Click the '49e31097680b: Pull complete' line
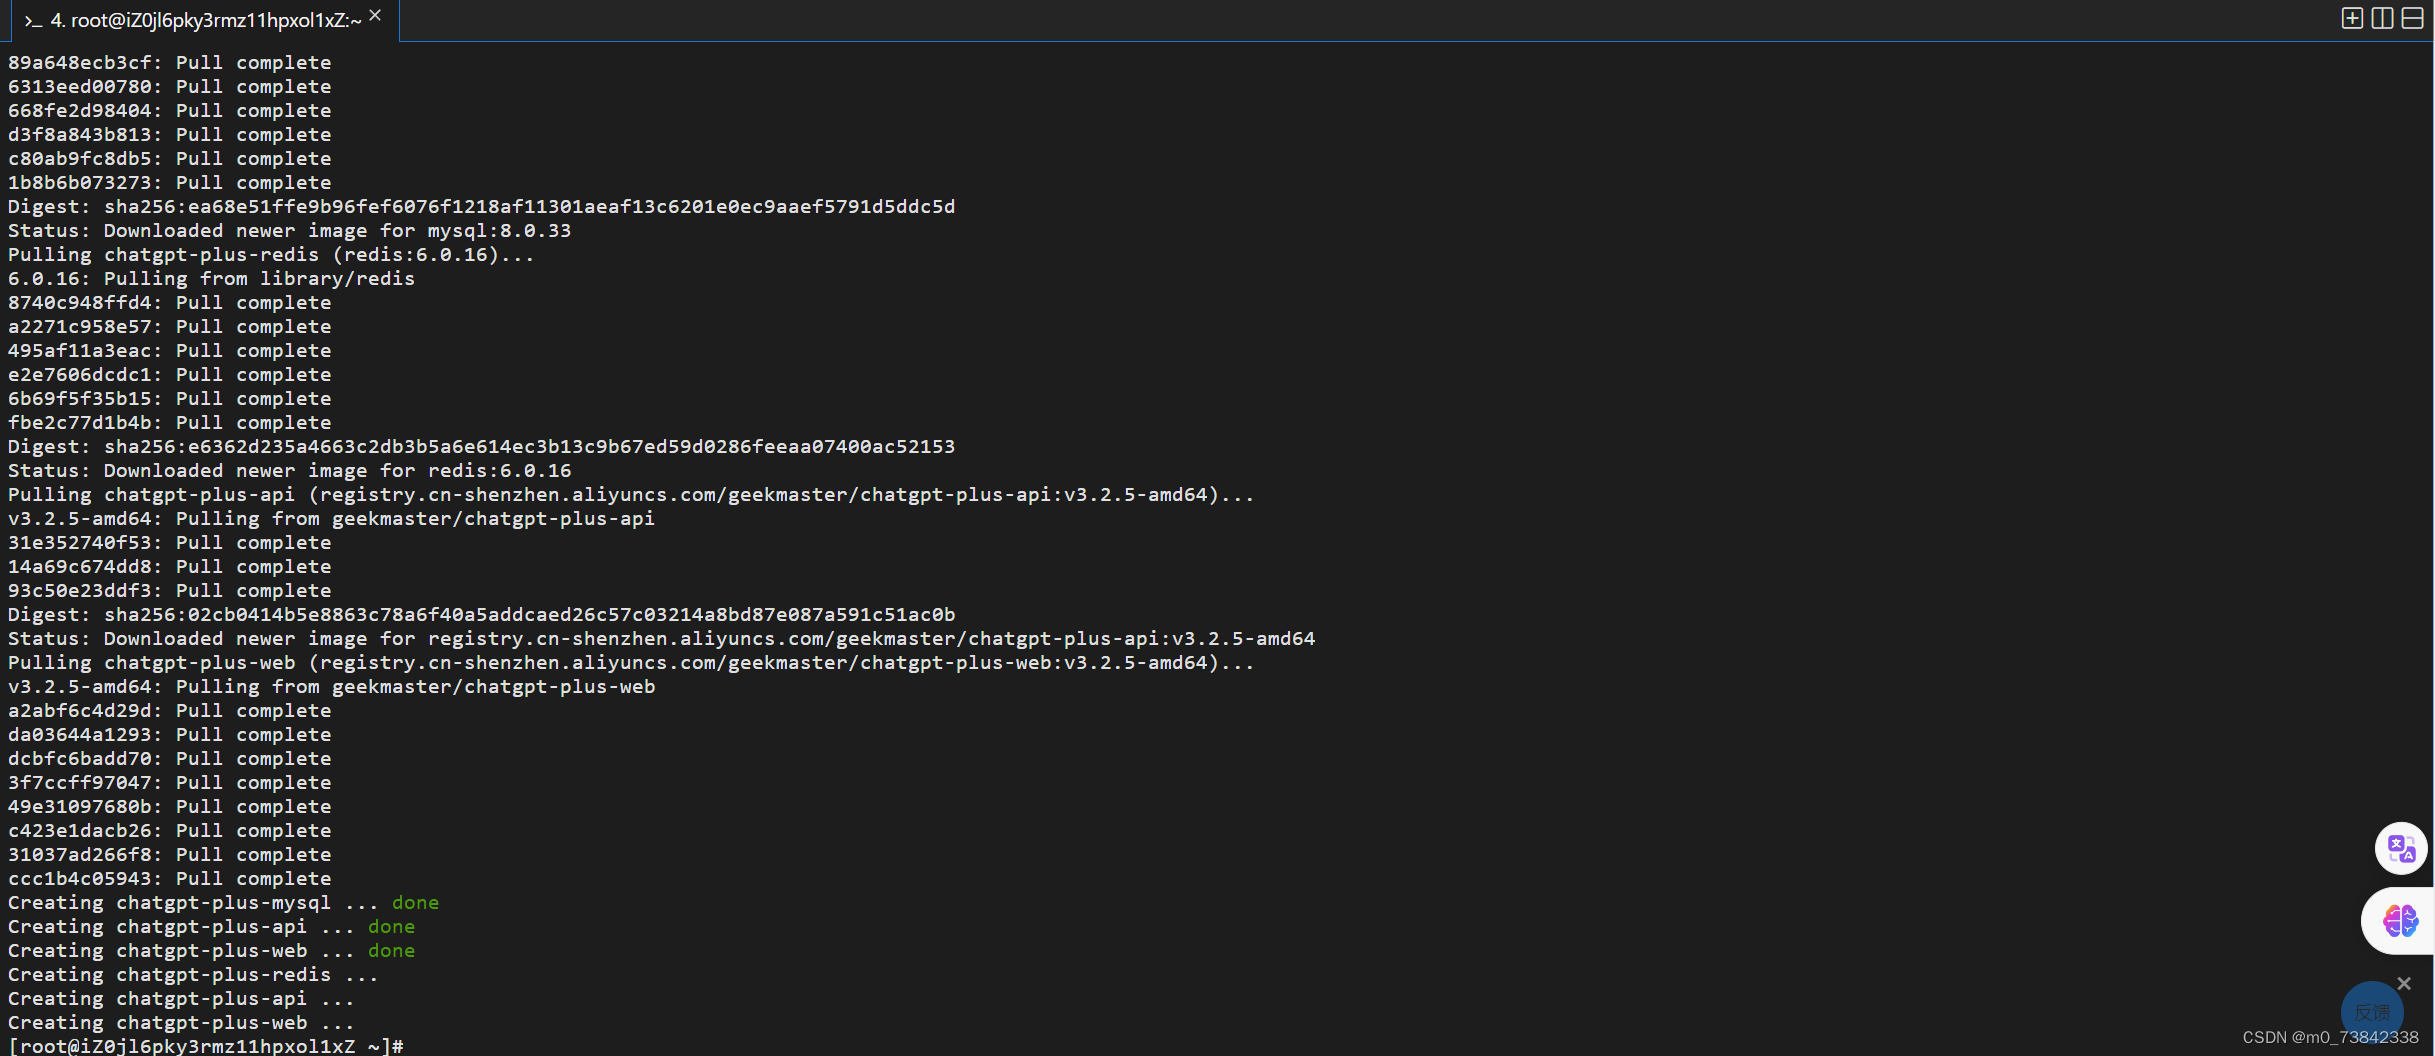Image resolution: width=2435 pixels, height=1056 pixels. [x=169, y=806]
